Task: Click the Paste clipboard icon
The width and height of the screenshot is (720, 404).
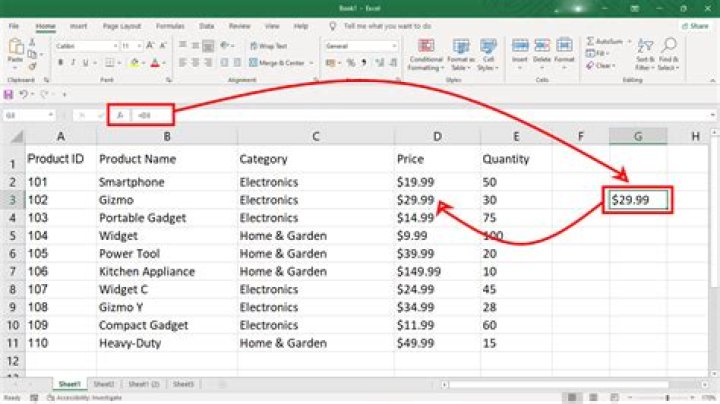Action: [16, 47]
